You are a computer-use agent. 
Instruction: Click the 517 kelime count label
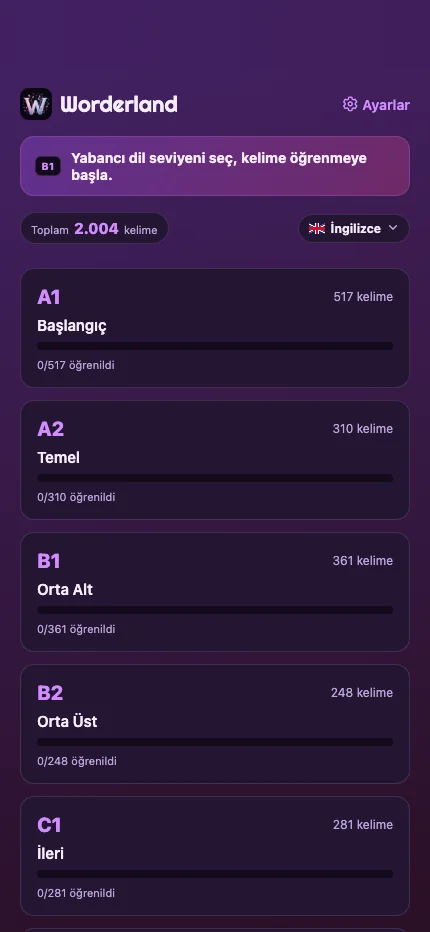coord(363,297)
